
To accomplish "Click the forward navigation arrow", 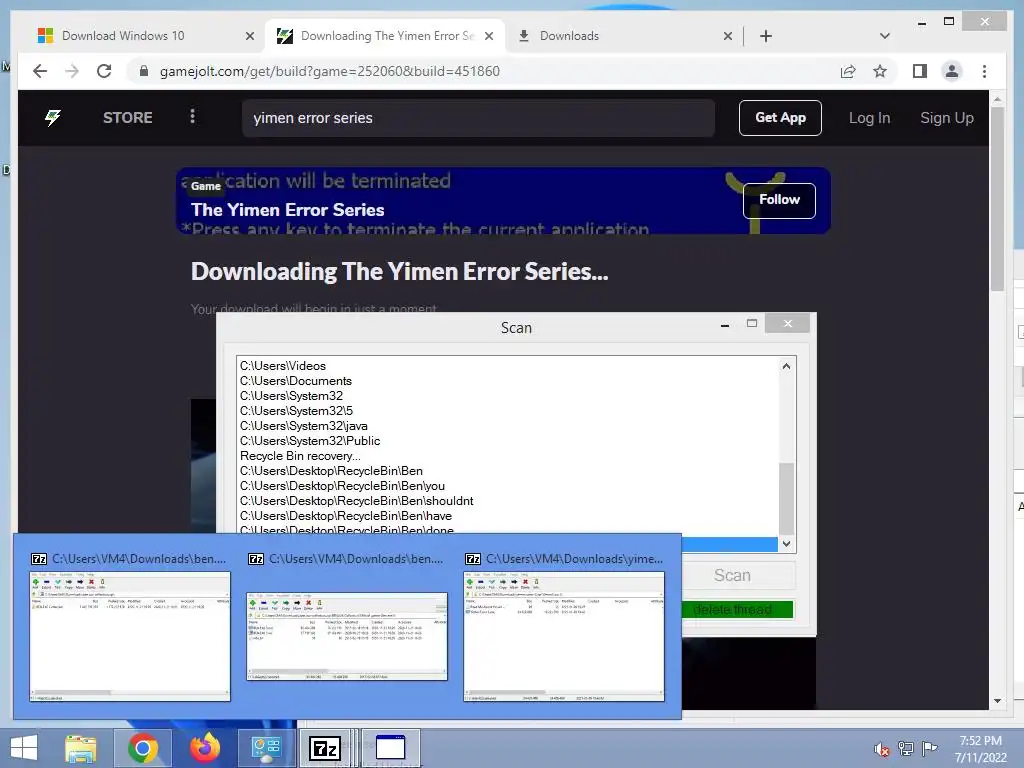I will point(72,71).
